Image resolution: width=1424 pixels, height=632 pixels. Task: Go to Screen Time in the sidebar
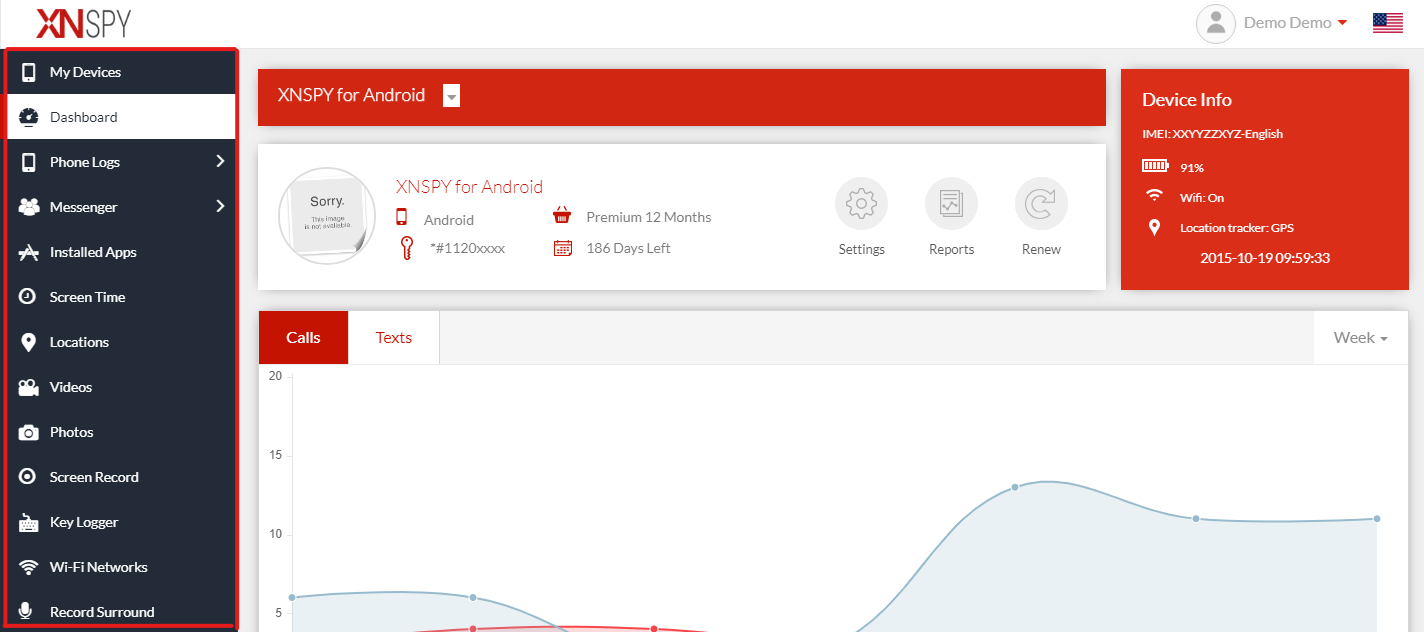[x=121, y=297]
